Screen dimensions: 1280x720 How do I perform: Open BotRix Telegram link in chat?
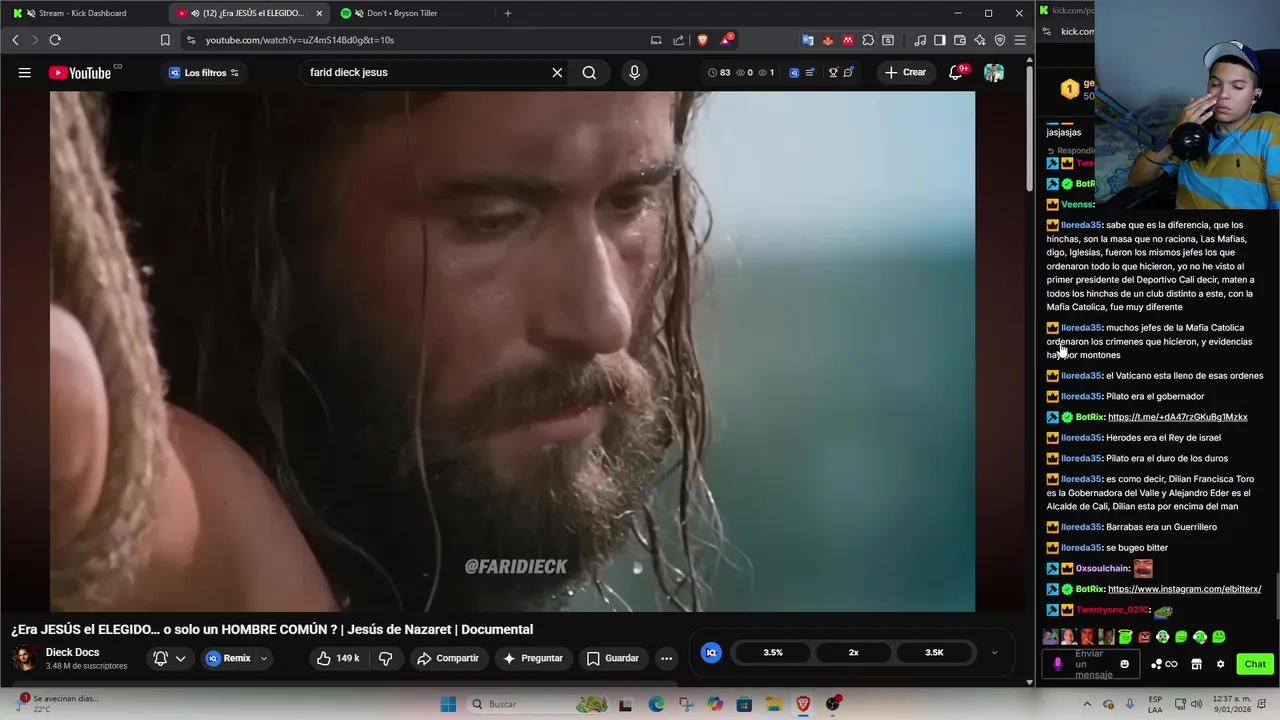[1177, 417]
